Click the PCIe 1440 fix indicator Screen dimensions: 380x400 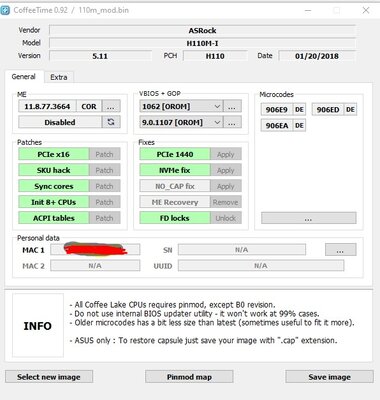[x=175, y=154]
